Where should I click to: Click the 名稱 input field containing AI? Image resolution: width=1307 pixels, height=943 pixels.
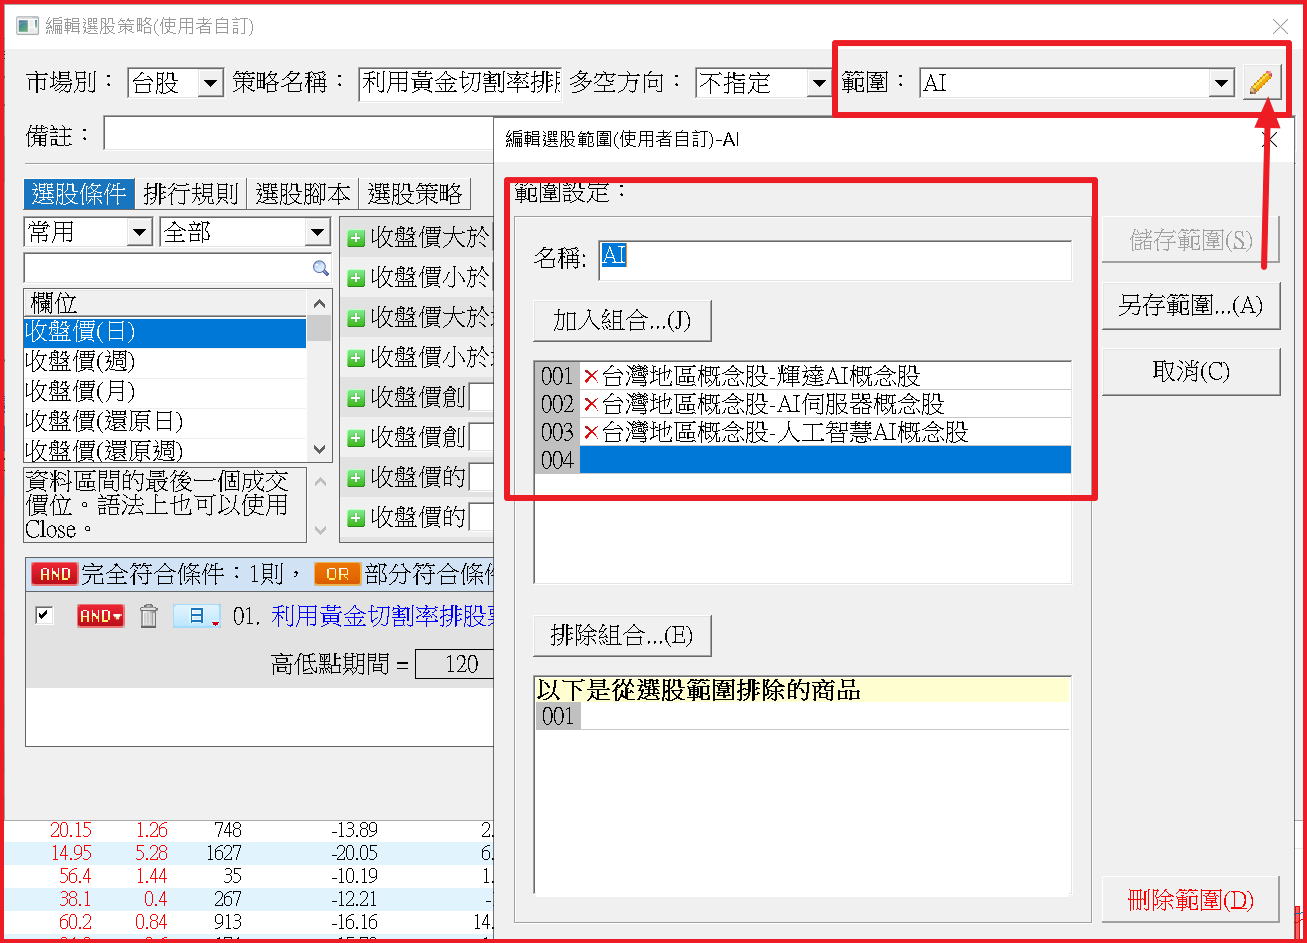834,258
